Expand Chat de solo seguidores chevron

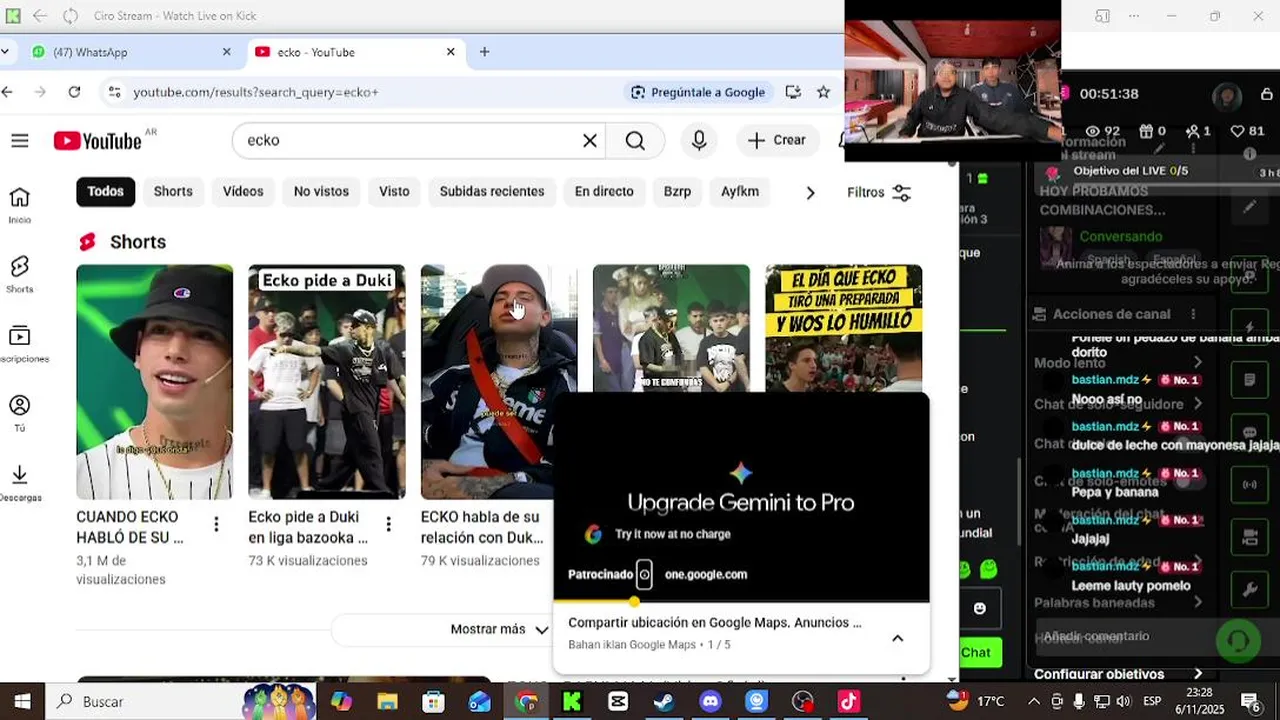click(x=1198, y=404)
